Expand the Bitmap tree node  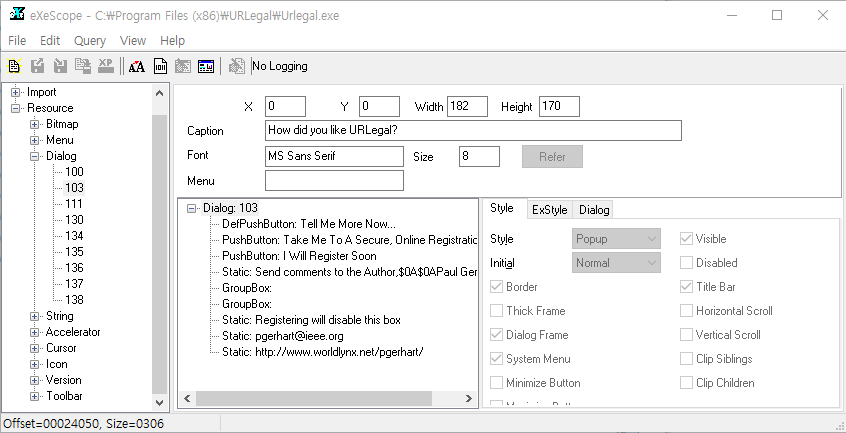35,125
